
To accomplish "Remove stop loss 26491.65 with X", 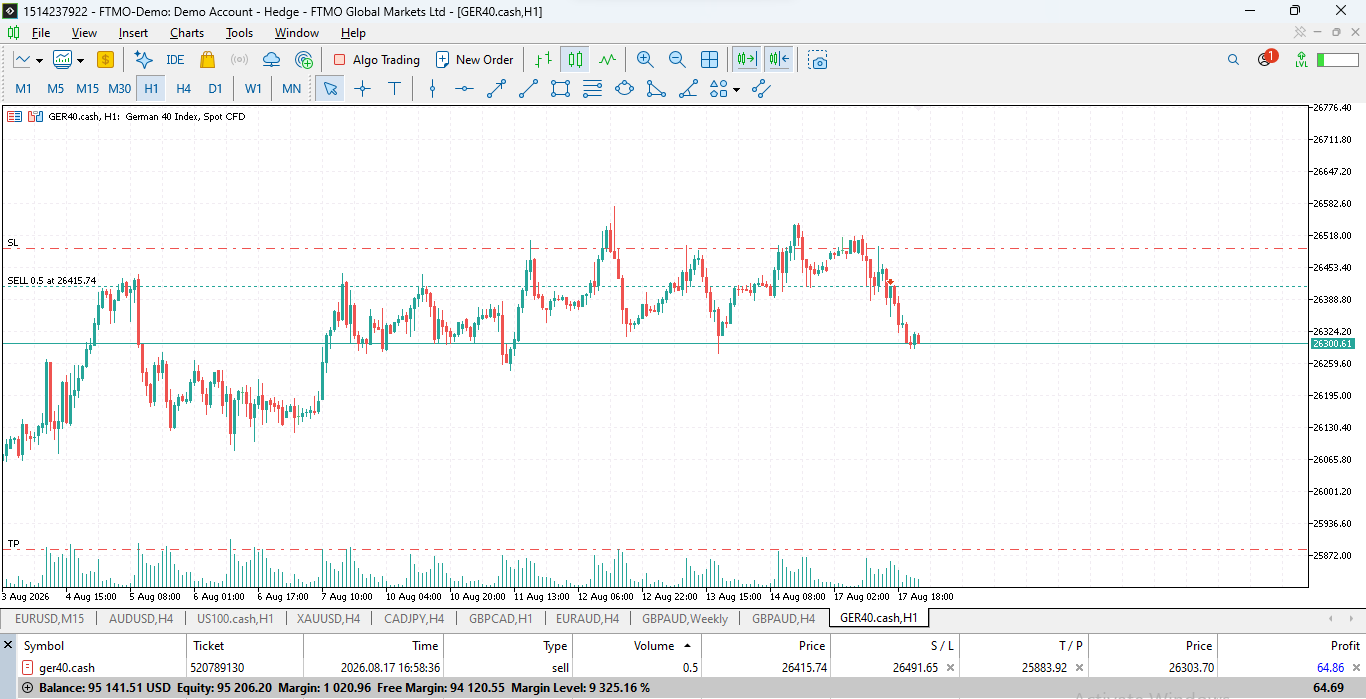I will coord(950,668).
